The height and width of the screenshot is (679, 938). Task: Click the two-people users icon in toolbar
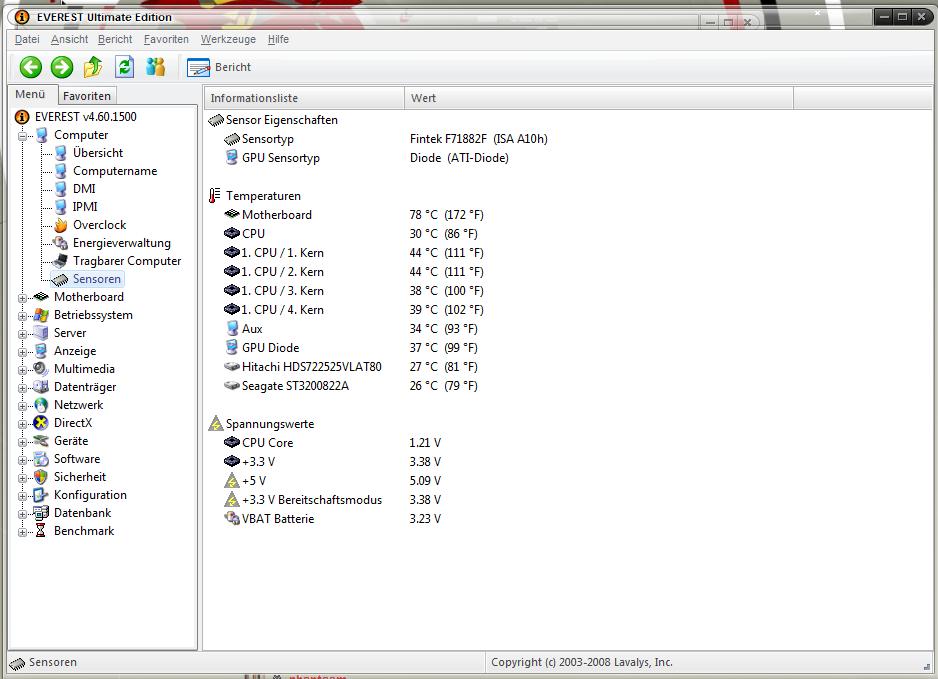pyautogui.click(x=156, y=66)
